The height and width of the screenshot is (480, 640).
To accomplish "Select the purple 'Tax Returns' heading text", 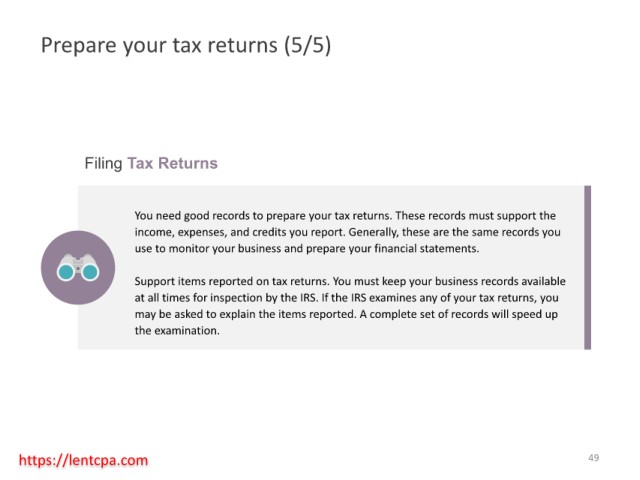I will [x=172, y=163].
